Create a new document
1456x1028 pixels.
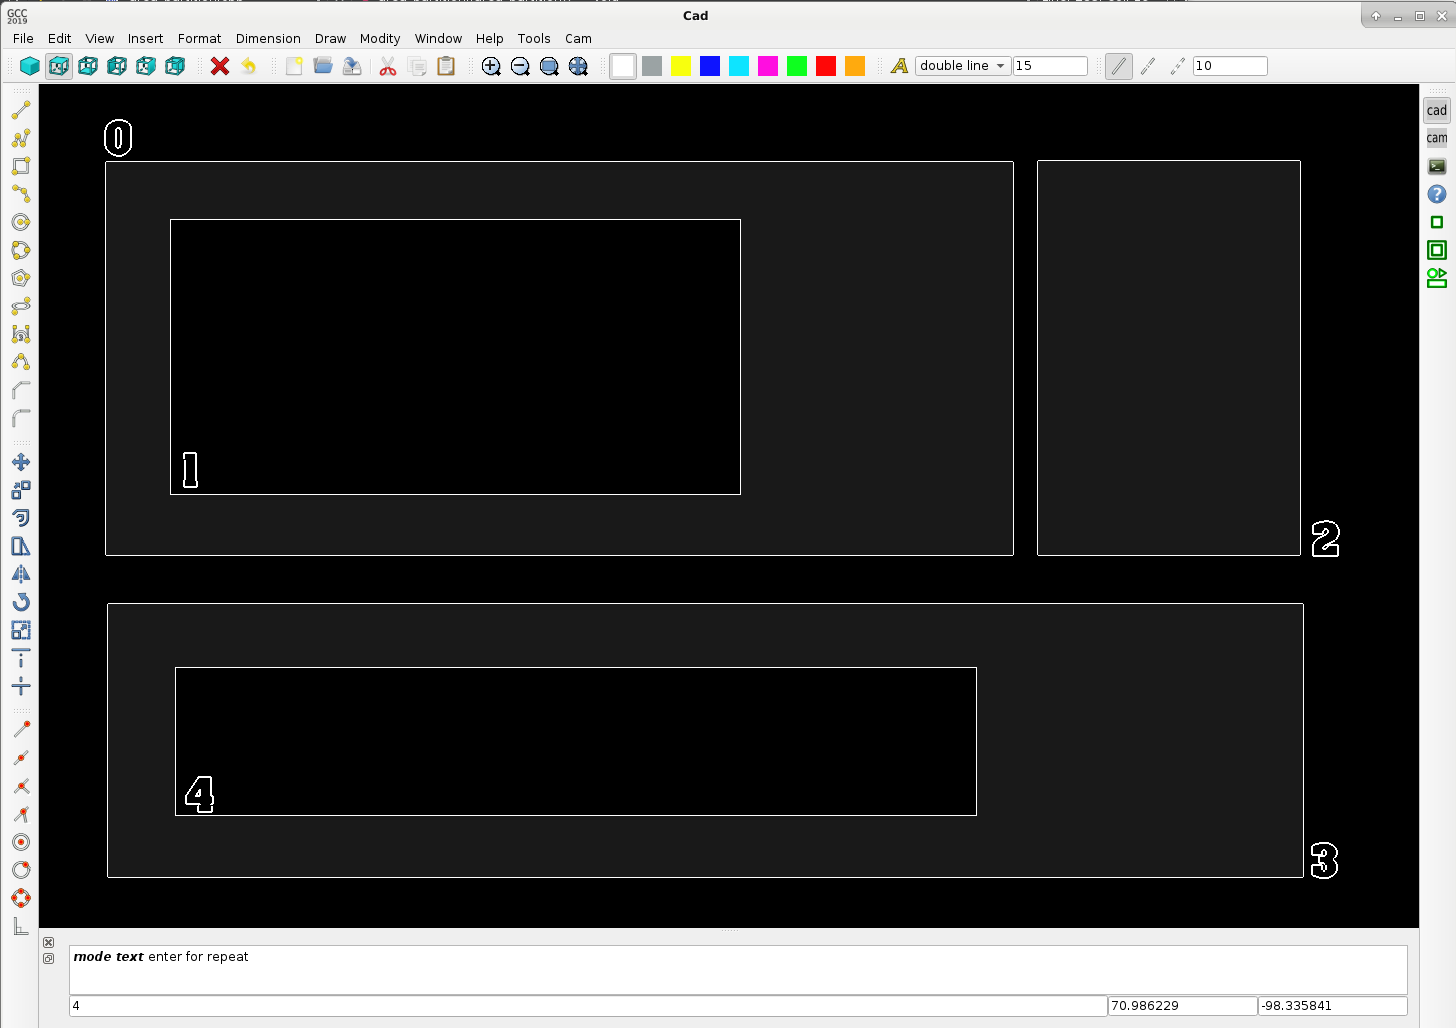pos(294,66)
